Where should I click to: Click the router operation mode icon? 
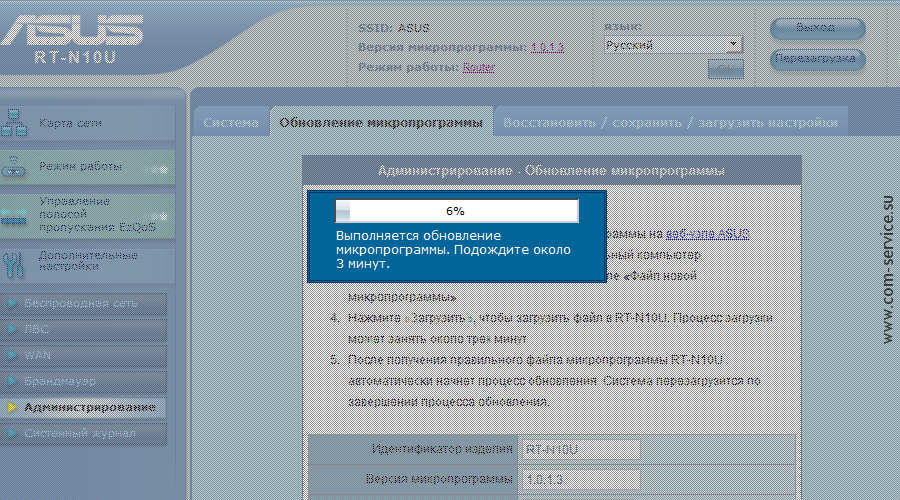pyautogui.click(x=13, y=166)
